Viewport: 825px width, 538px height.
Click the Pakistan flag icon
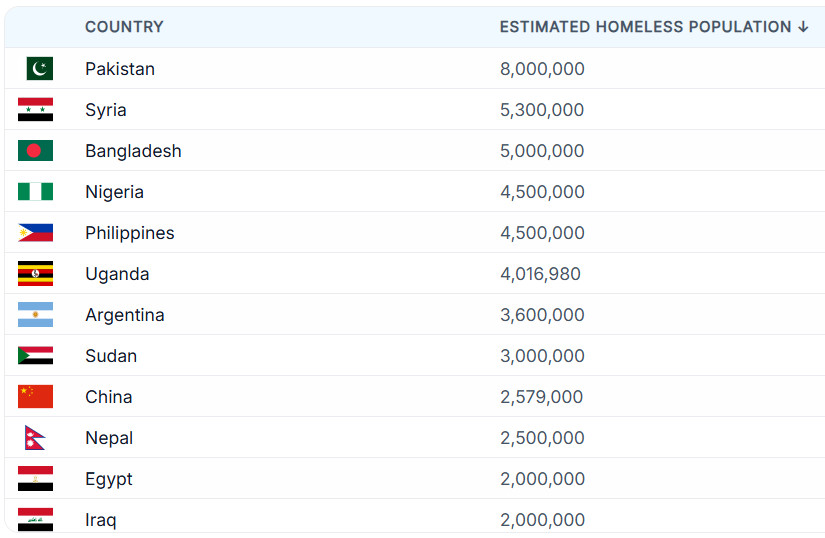(39, 69)
